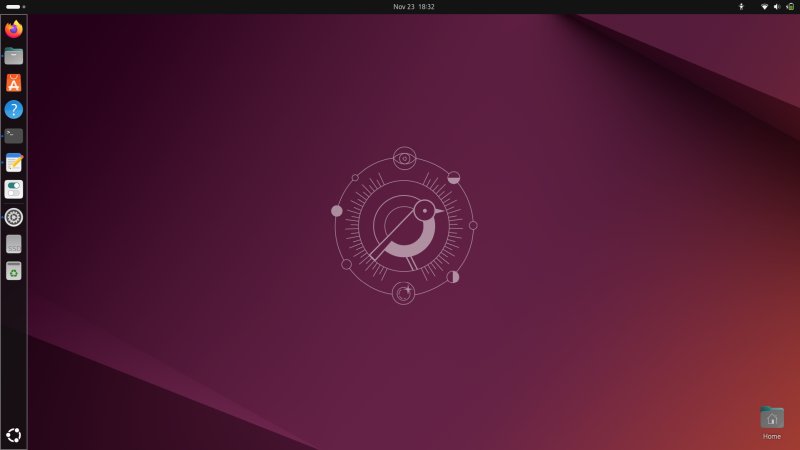The image size is (800, 450).
Task: Open the SSD drive icon in the dock
Action: tap(14, 244)
